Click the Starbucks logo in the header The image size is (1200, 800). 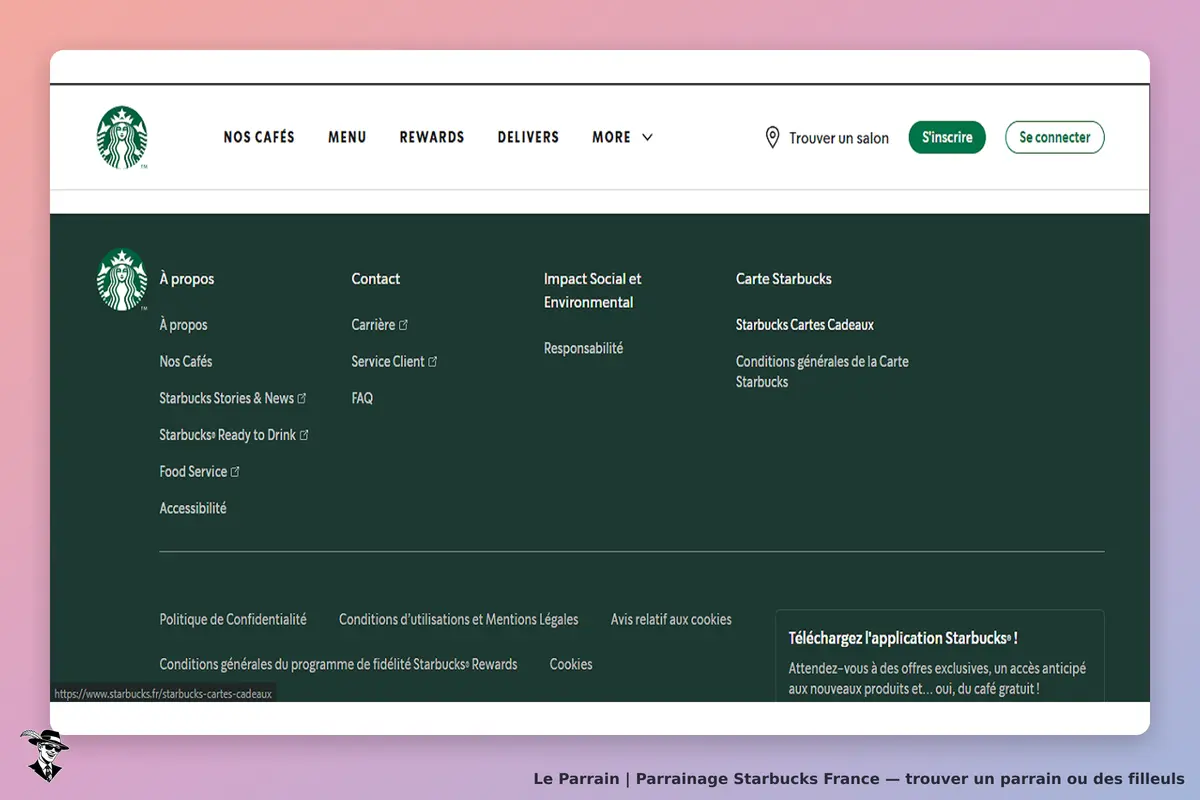[122, 137]
